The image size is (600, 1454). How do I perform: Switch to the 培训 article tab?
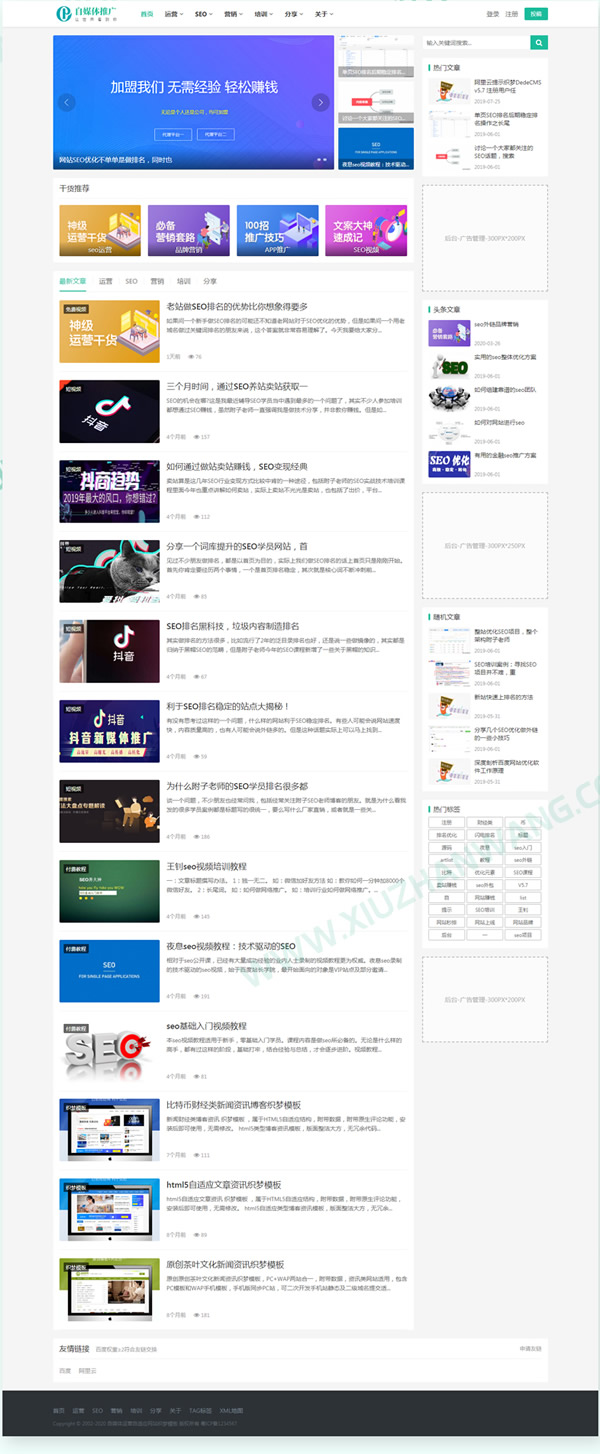(x=183, y=282)
